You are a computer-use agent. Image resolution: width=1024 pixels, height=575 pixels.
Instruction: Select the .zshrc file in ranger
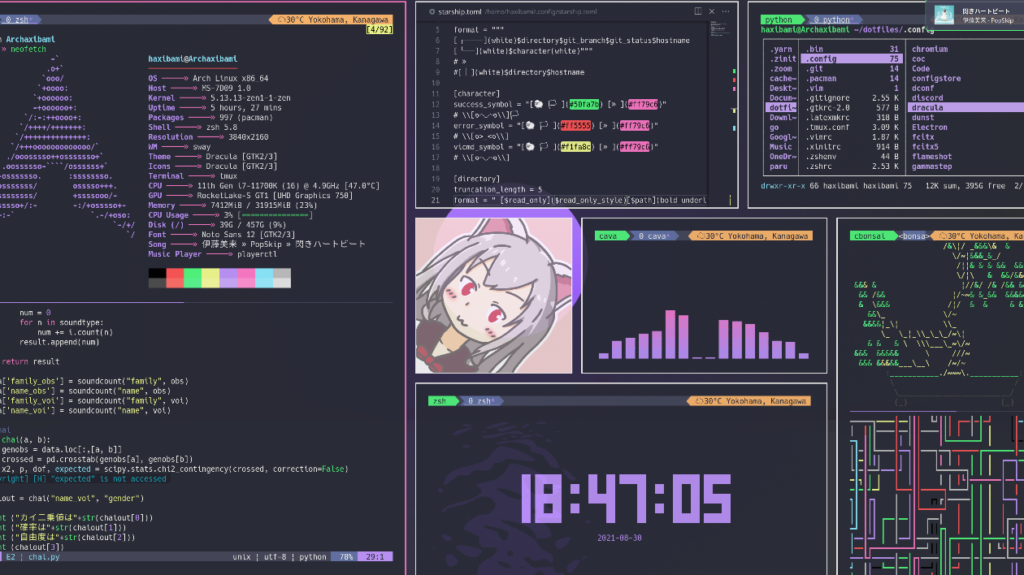[x=852, y=167]
